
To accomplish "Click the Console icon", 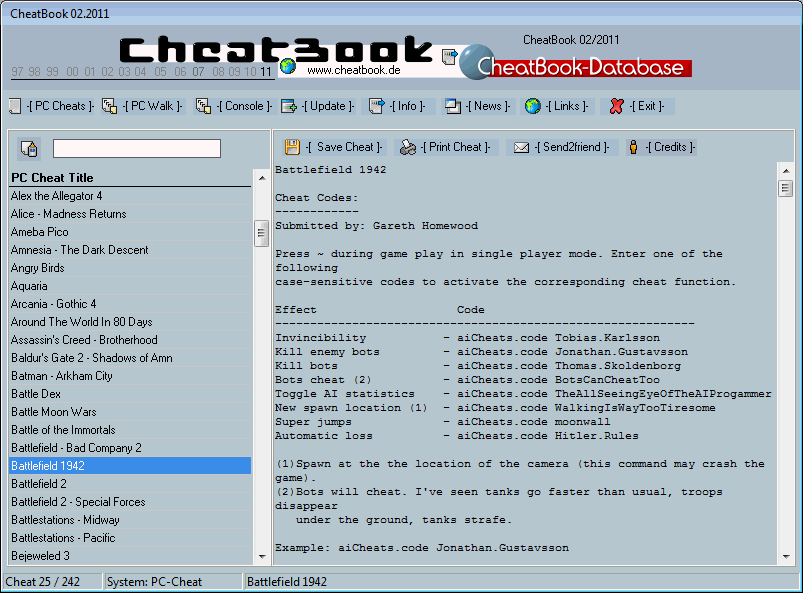I will [203, 107].
